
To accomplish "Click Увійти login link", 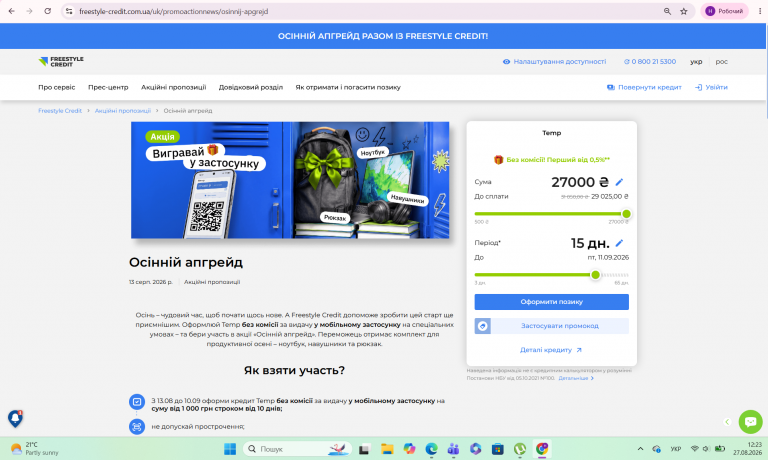I will (x=711, y=87).
